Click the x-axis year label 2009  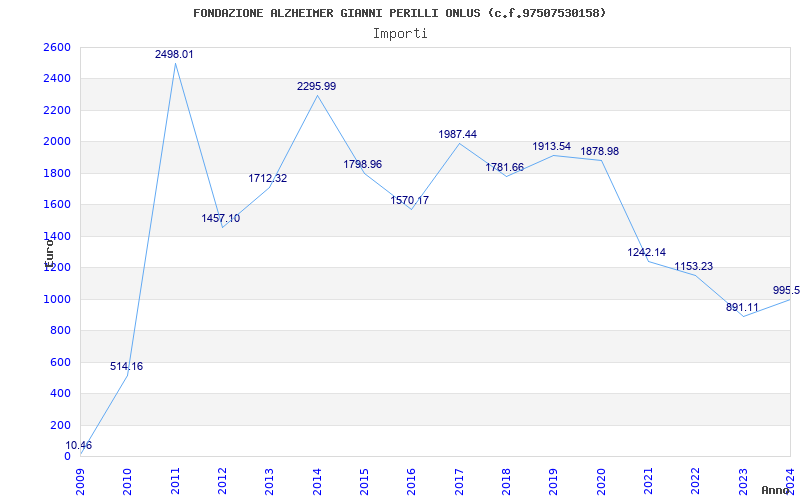pyautogui.click(x=81, y=482)
